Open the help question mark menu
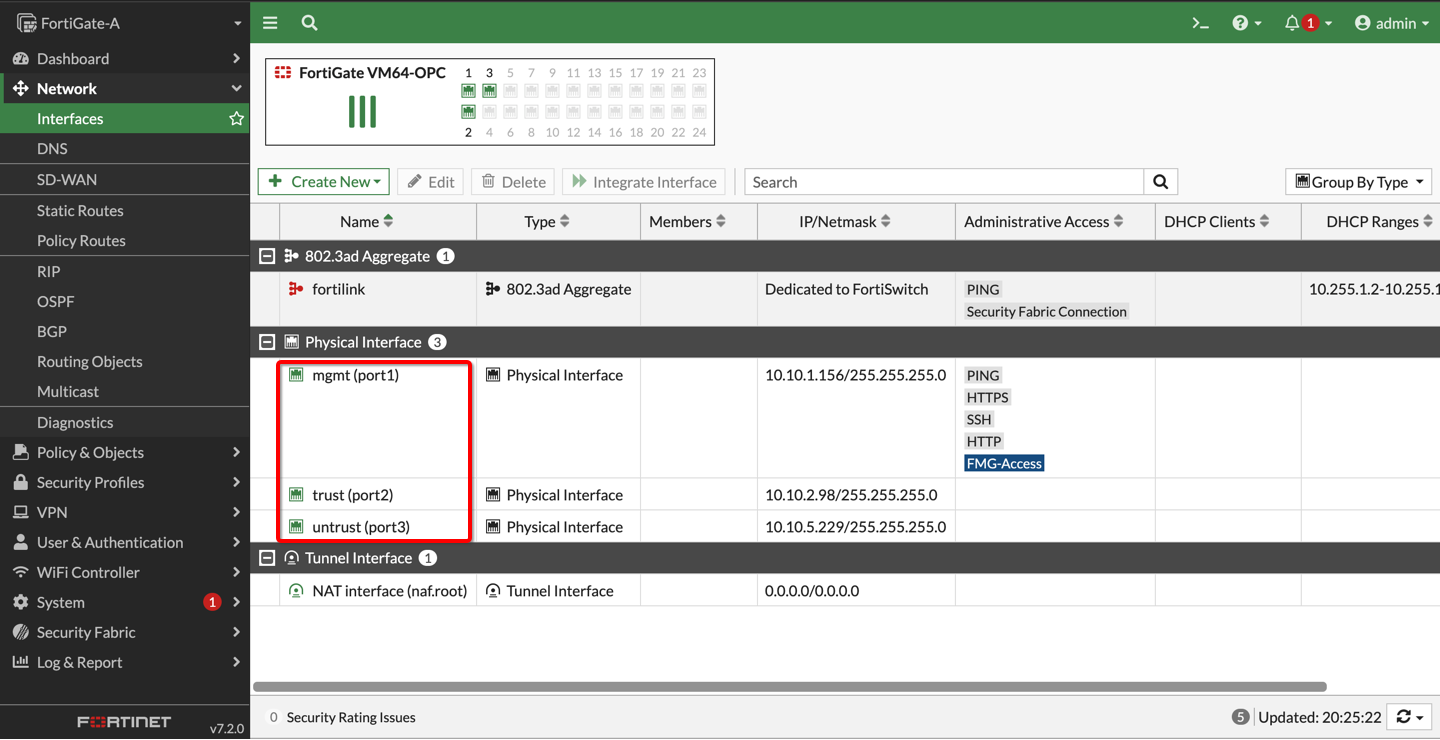Image resolution: width=1440 pixels, height=740 pixels. tap(1240, 23)
